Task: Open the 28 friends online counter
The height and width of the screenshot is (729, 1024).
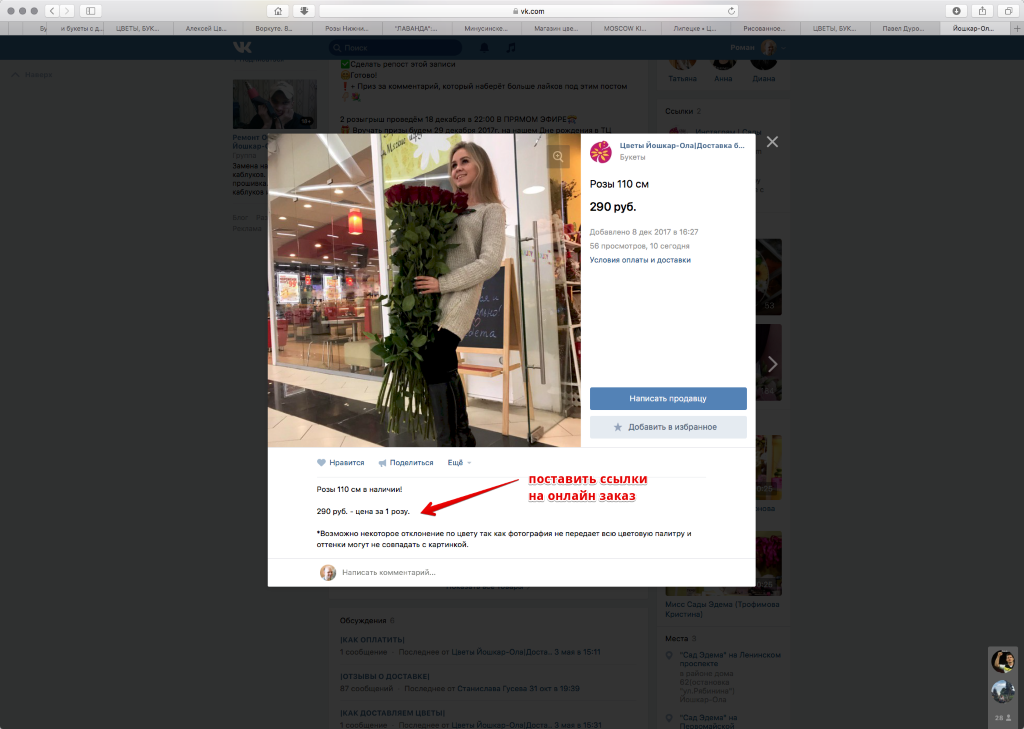Action: click(x=1002, y=717)
